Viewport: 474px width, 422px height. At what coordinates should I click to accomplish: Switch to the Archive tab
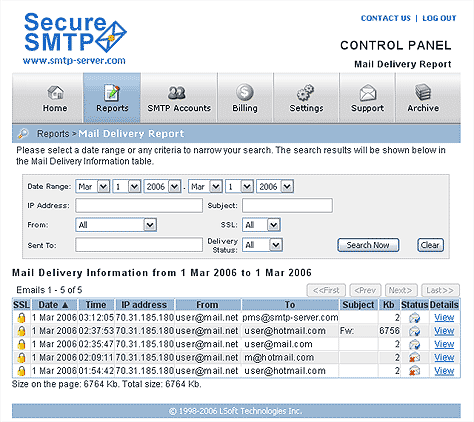pyautogui.click(x=428, y=98)
